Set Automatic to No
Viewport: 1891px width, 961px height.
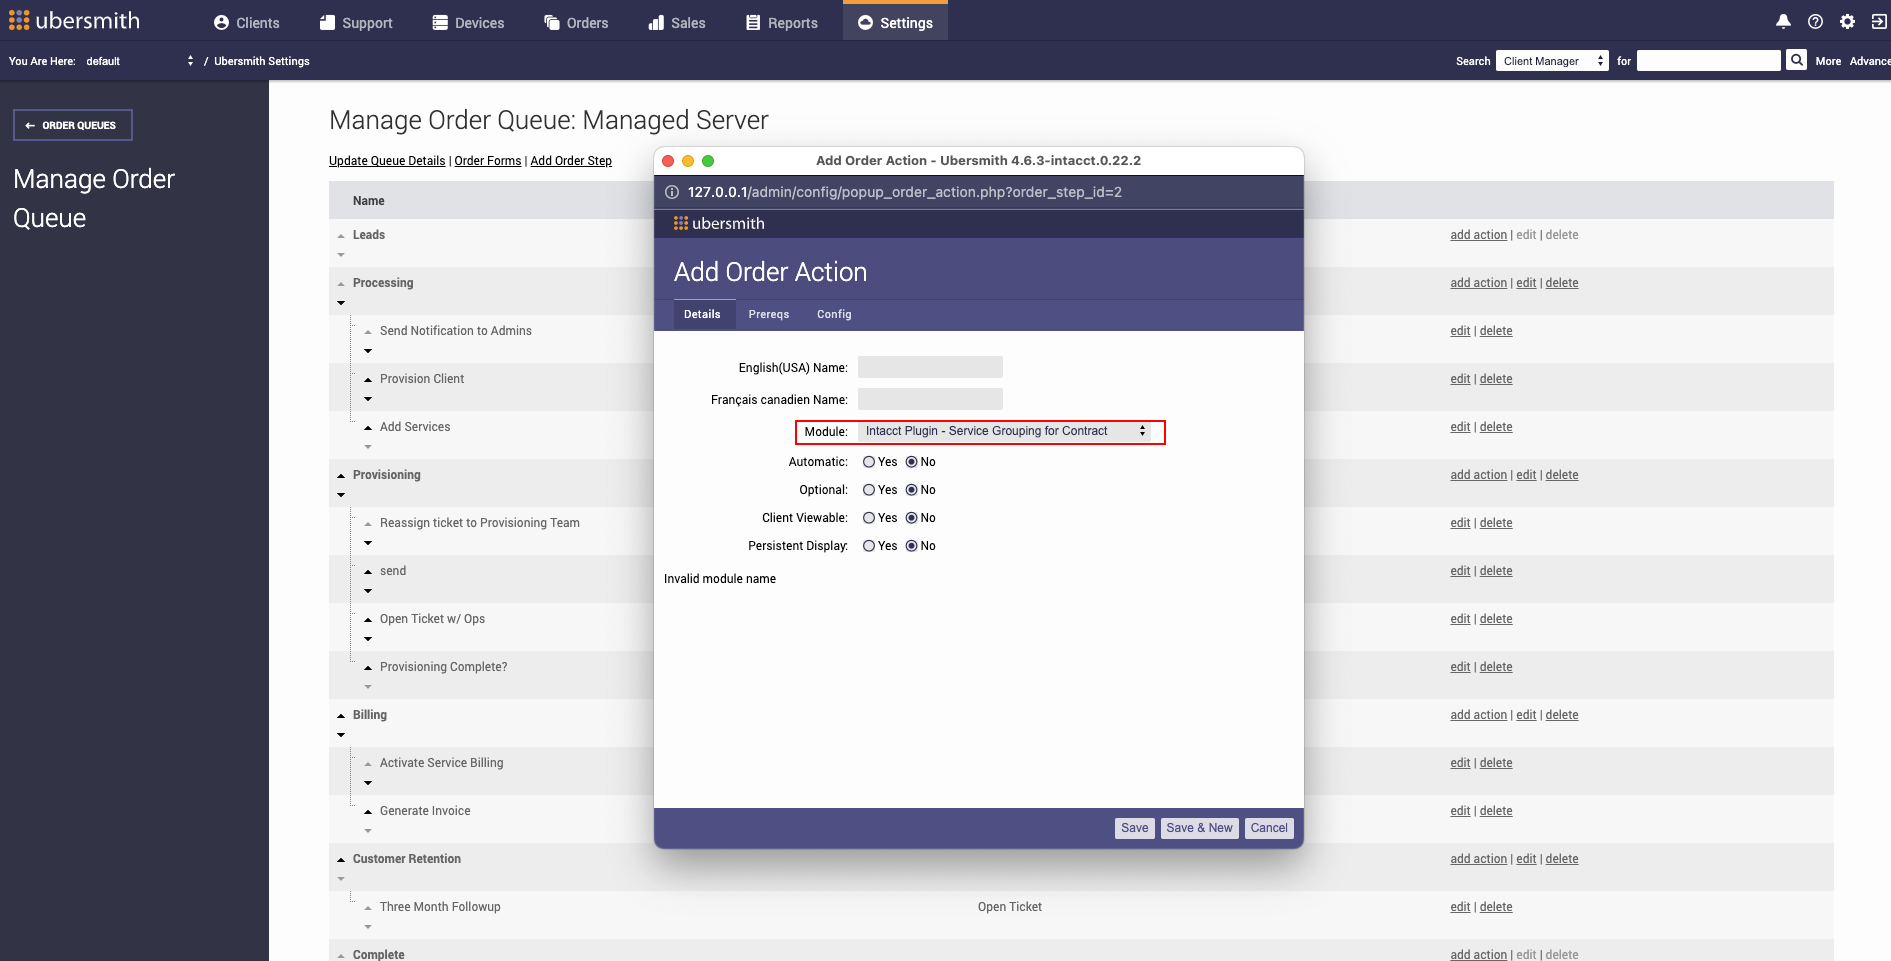click(x=912, y=462)
